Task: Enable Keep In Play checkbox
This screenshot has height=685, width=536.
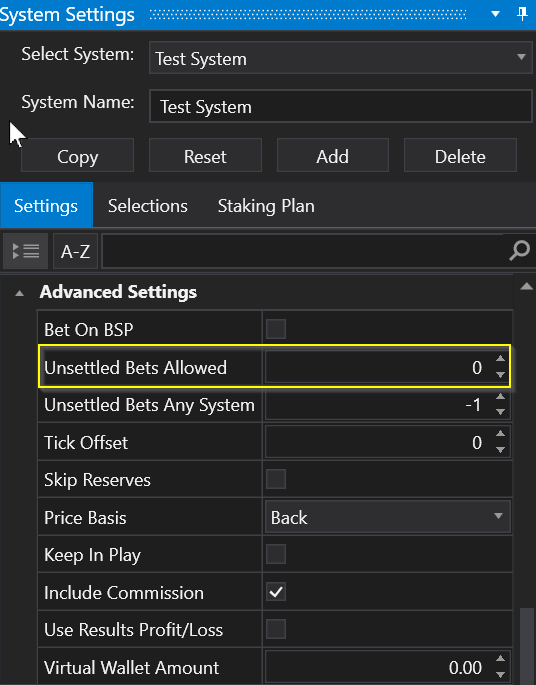Action: (276, 554)
